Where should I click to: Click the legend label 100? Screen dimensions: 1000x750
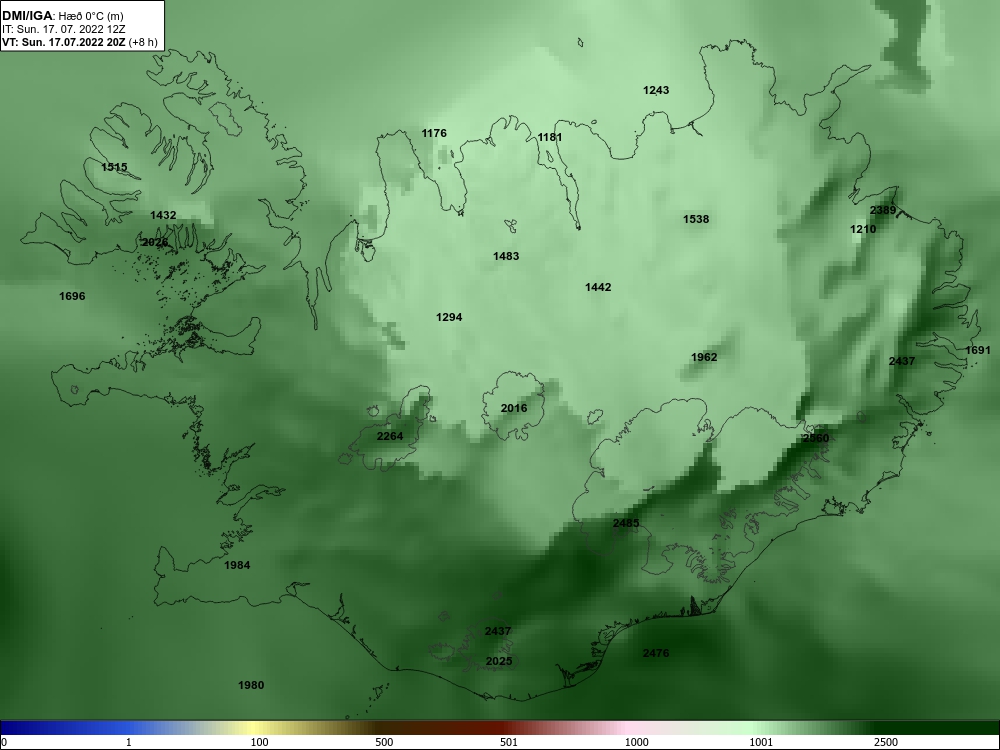(x=260, y=742)
